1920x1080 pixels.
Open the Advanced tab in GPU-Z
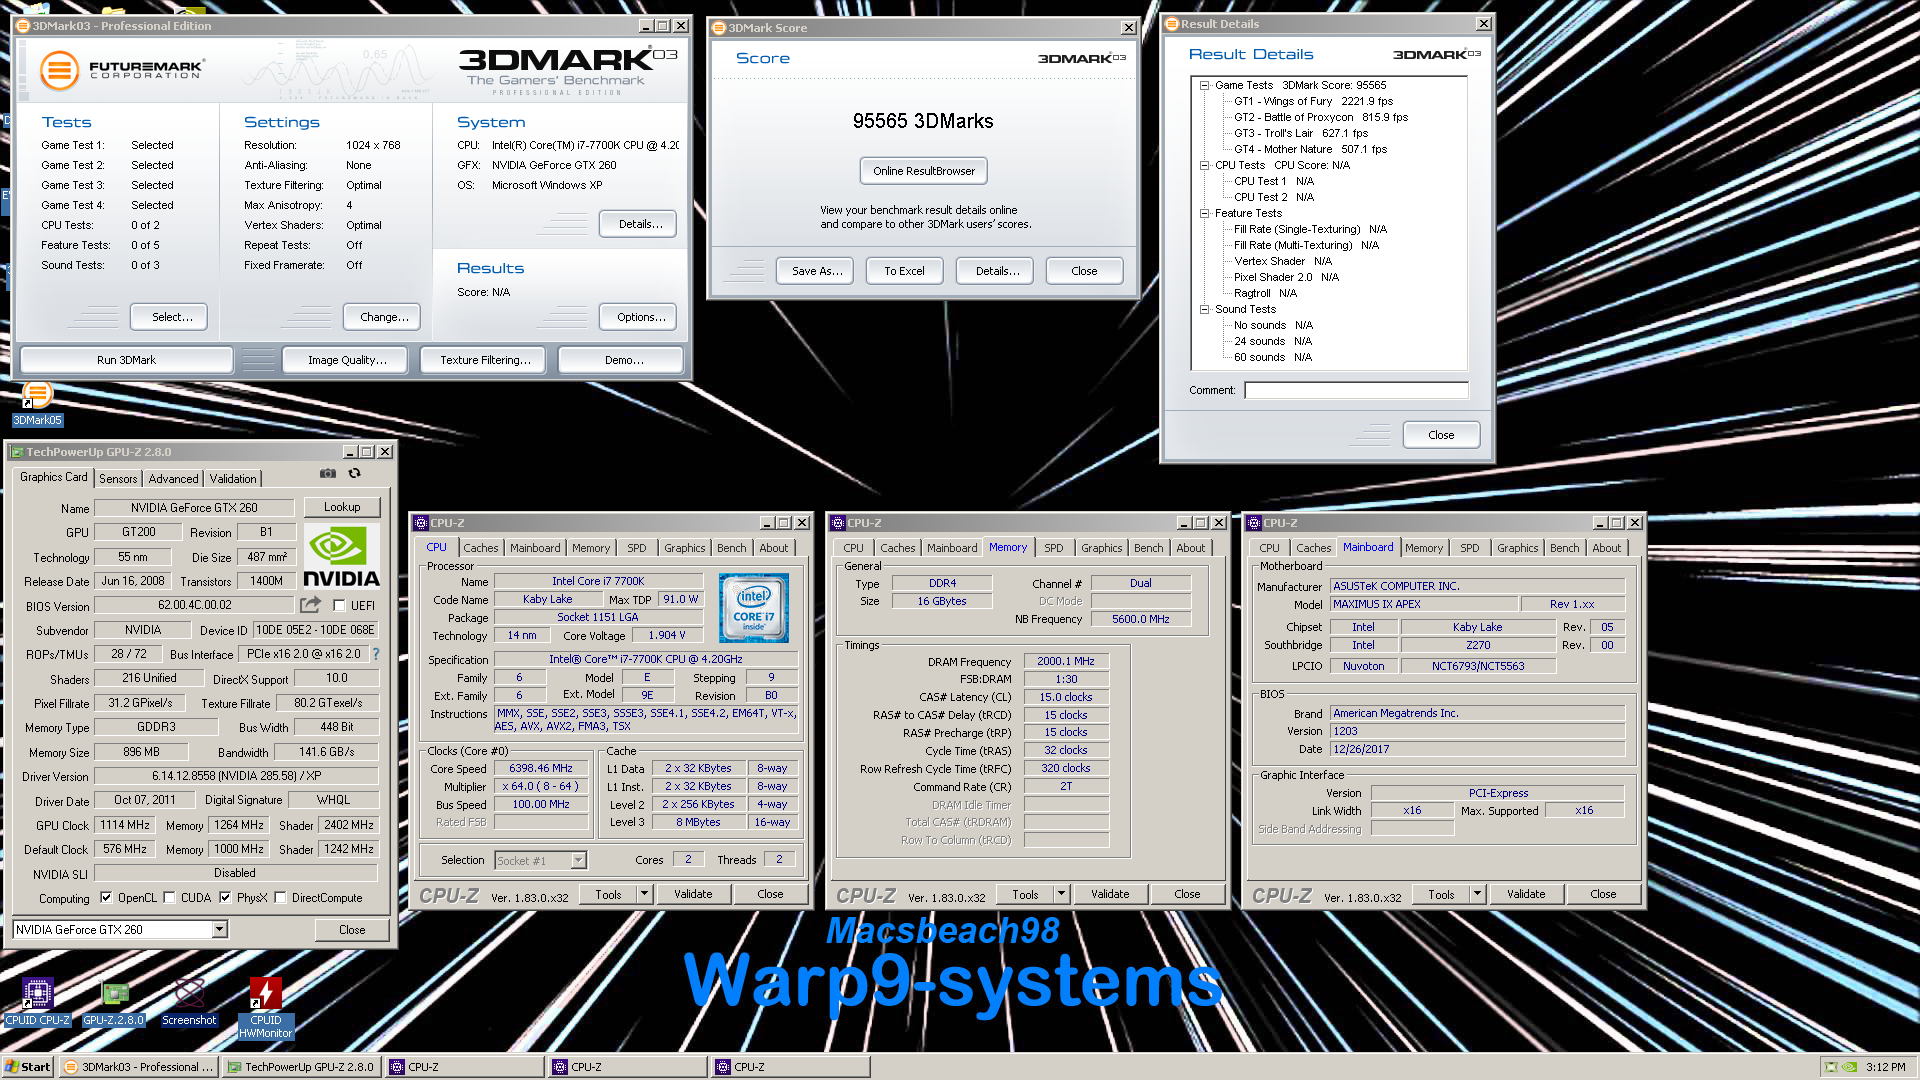173,479
